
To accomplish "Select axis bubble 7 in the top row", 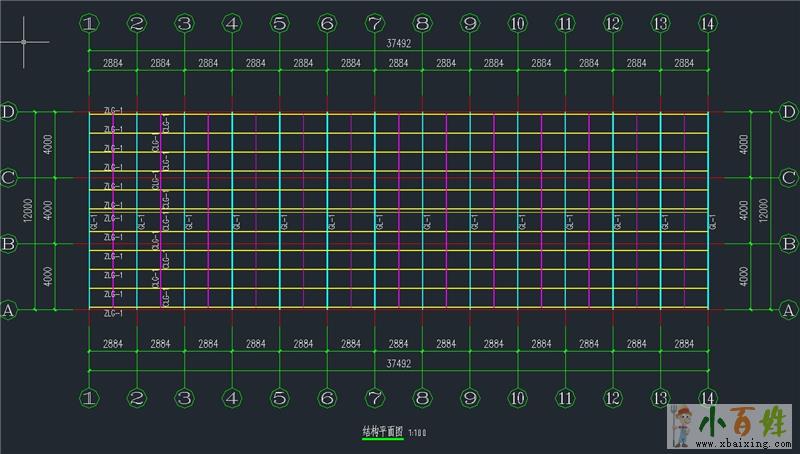I will (x=374, y=23).
